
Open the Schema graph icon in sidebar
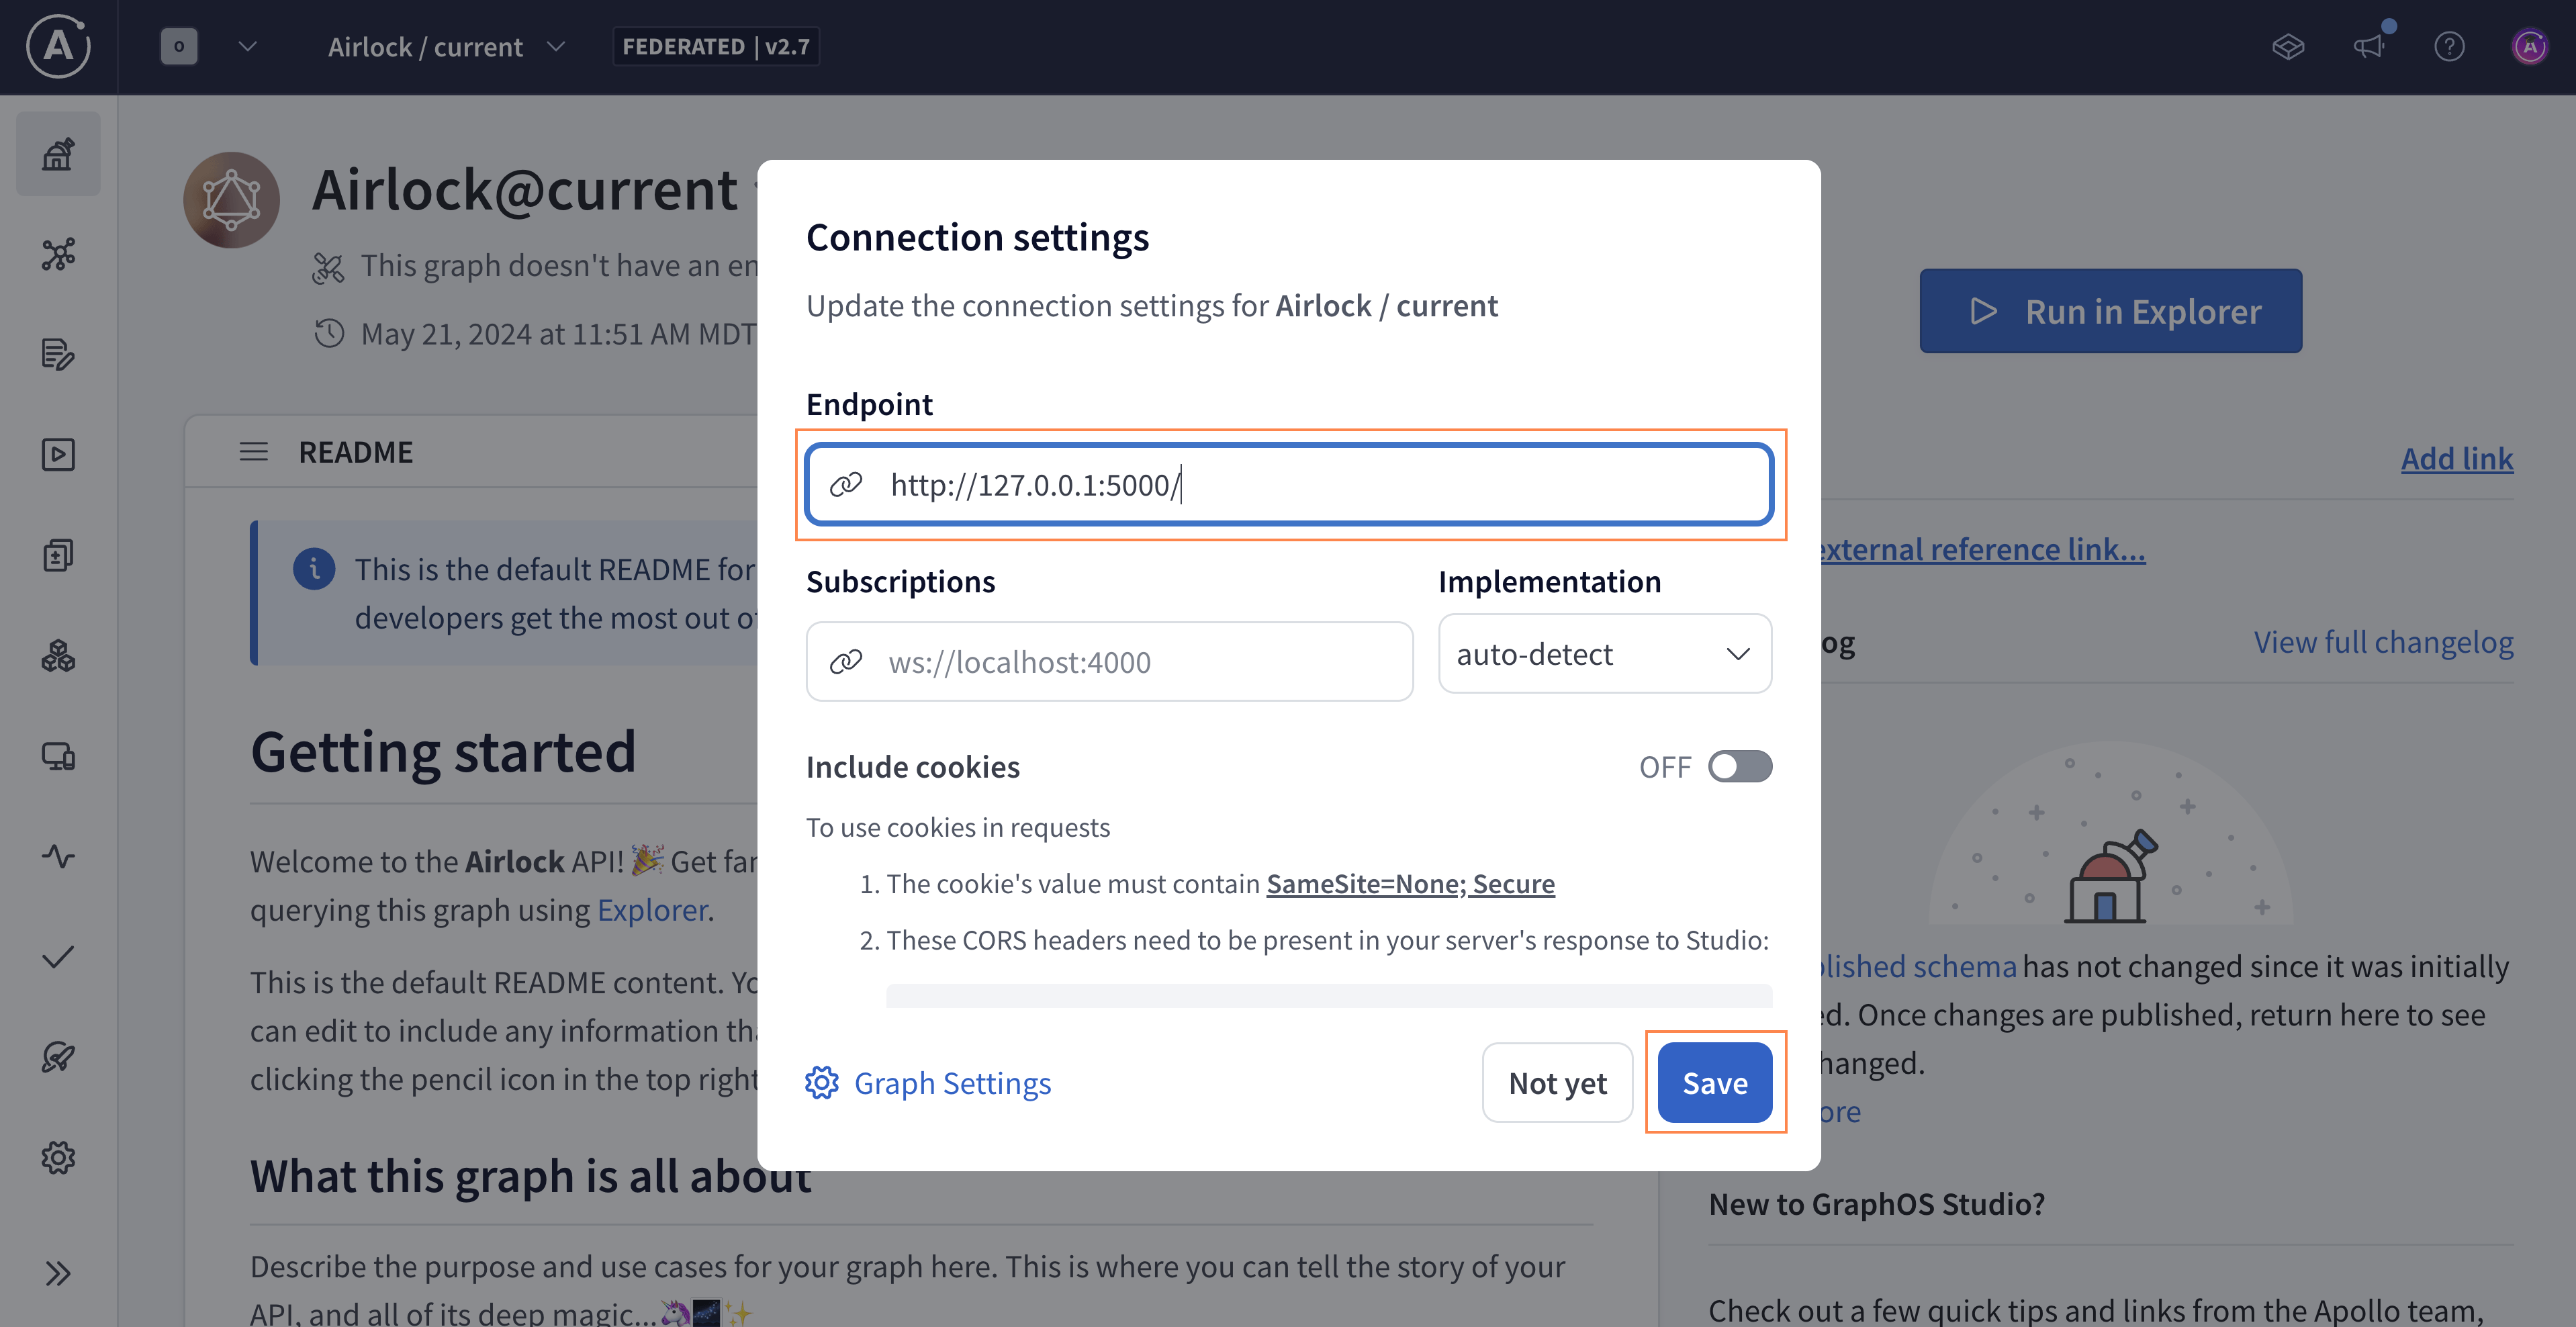pyautogui.click(x=58, y=254)
